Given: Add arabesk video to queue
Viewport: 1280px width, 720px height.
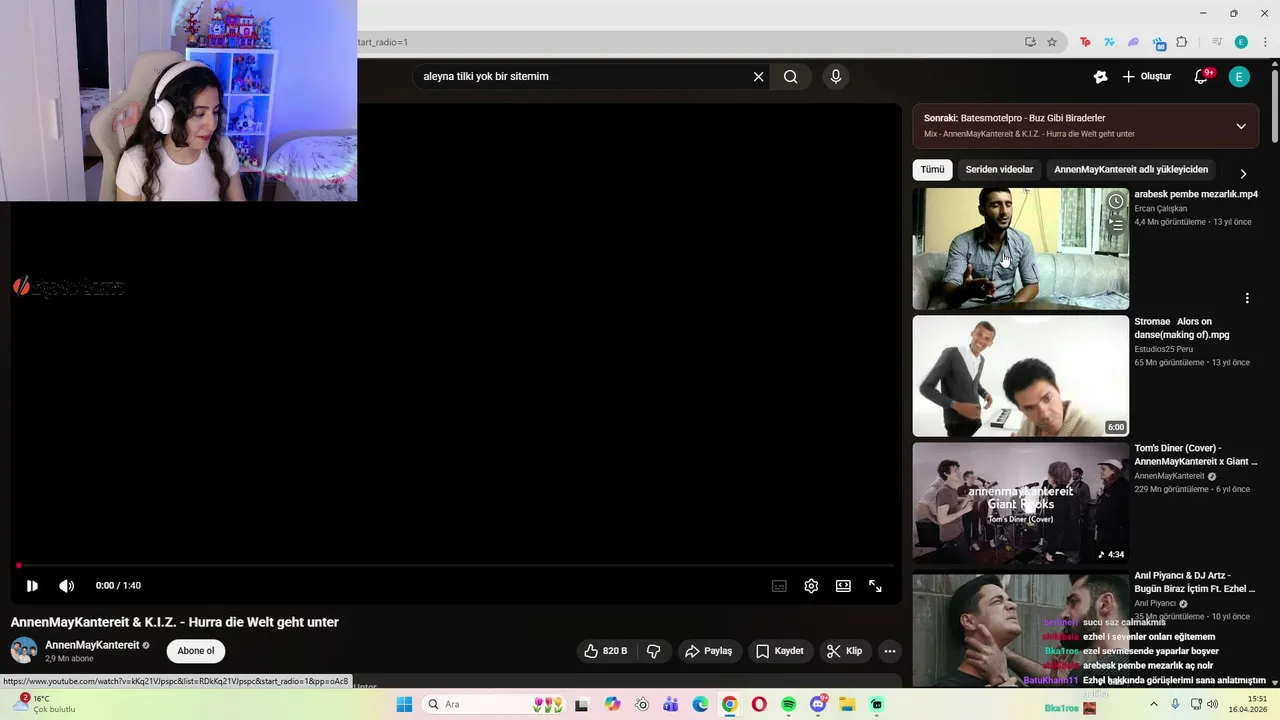Looking at the screenshot, I should click(1116, 226).
